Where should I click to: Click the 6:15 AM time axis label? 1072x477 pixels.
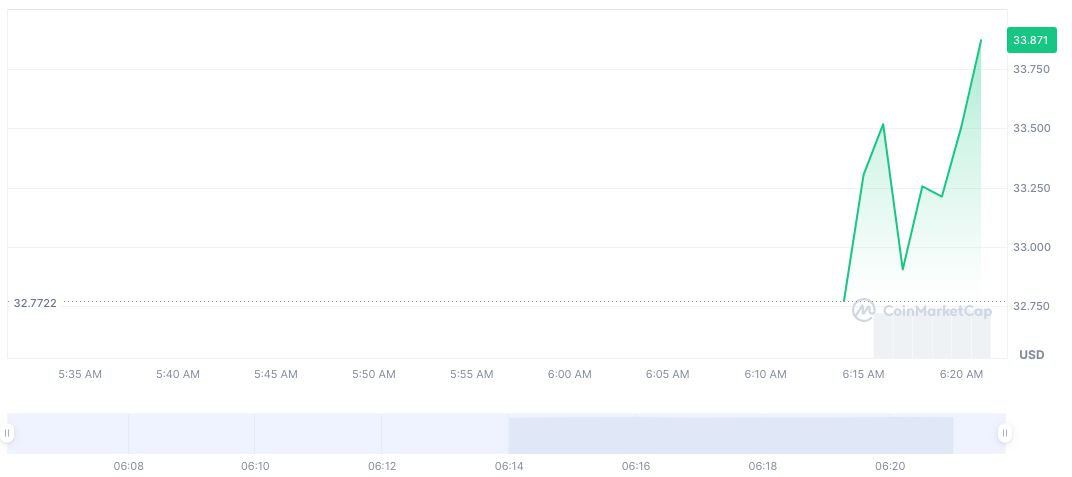863,374
